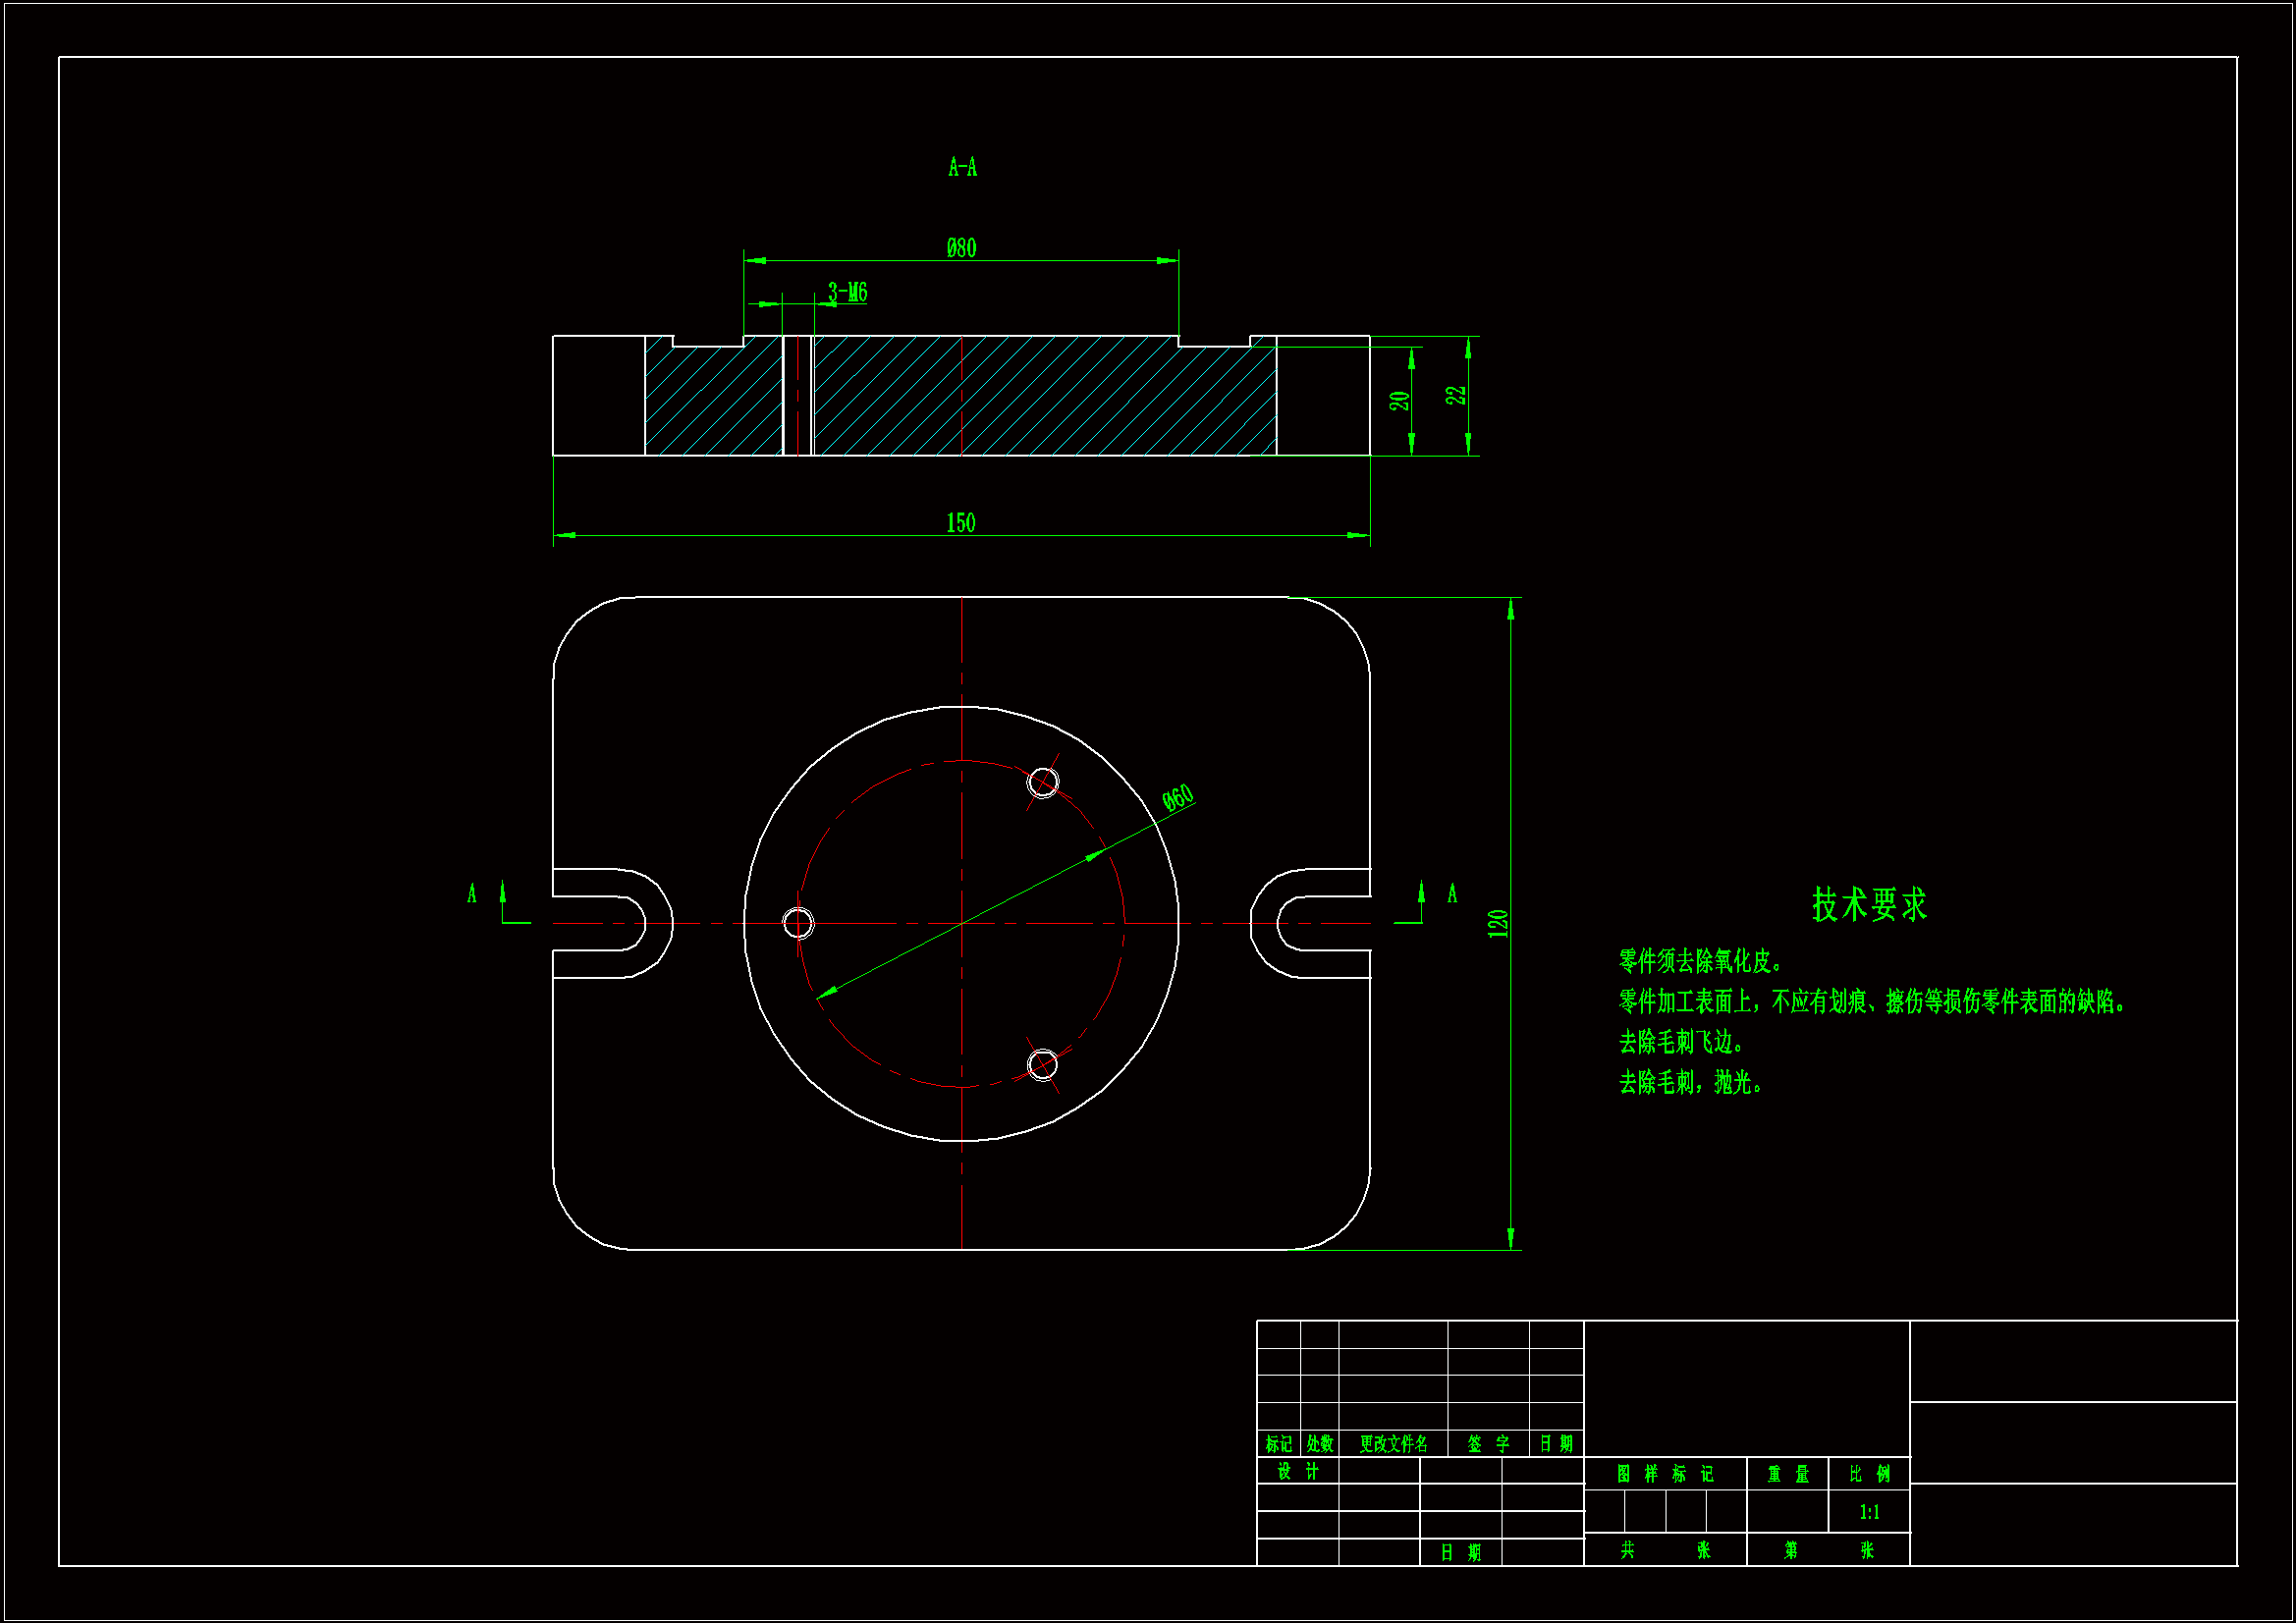The image size is (2296, 1623).
Task: Click the 3-M6 thread annotation
Action: click(847, 293)
